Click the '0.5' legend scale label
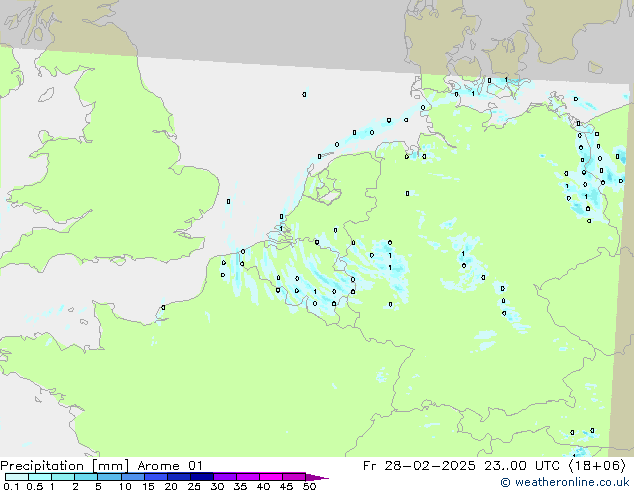Image resolution: width=634 pixels, height=490 pixels. (x=35, y=486)
